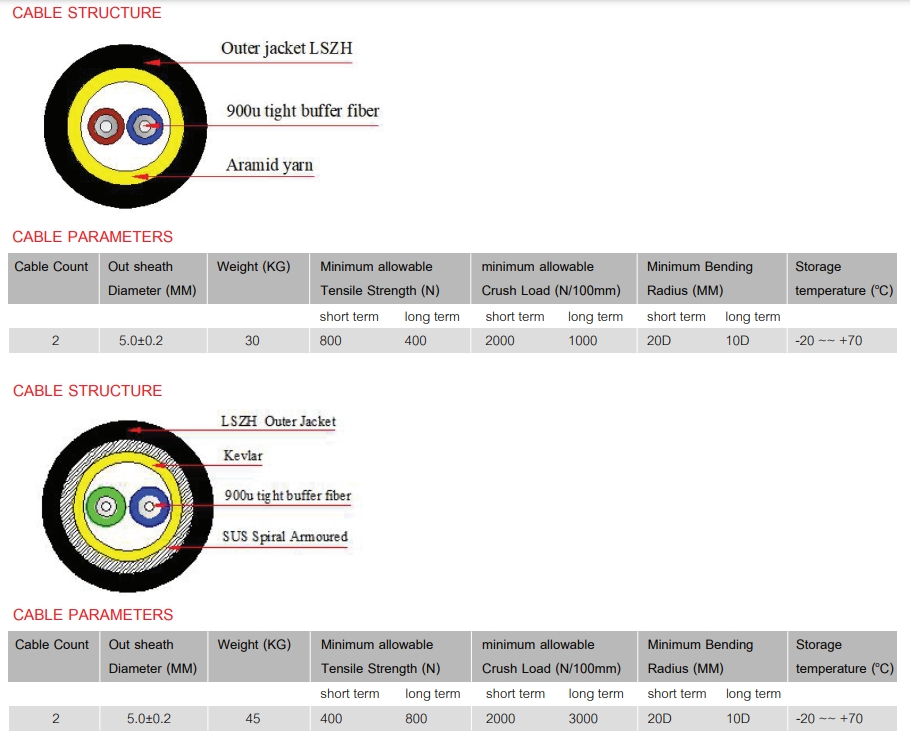Image resolution: width=910 pixels, height=740 pixels.
Task: Click the 'SUS Spiral Armoured' label
Action: (x=284, y=537)
